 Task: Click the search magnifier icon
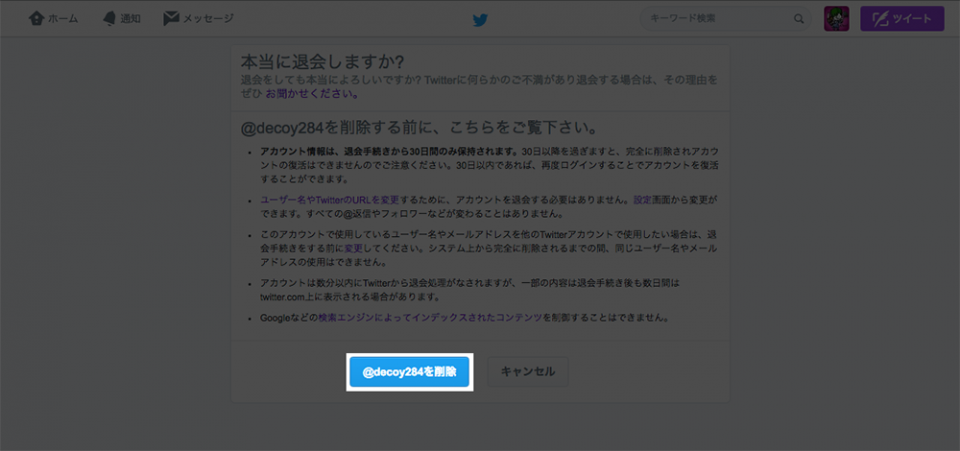(798, 19)
